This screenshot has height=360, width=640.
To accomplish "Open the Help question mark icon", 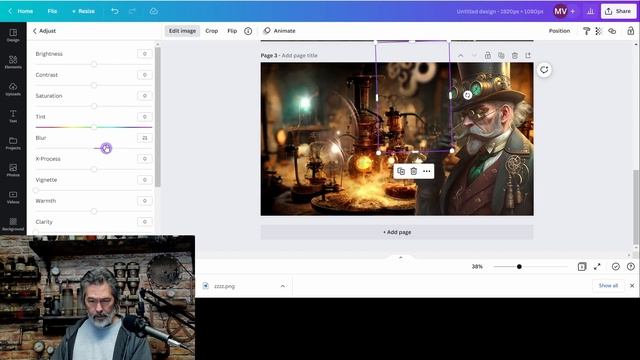I will 631,267.
